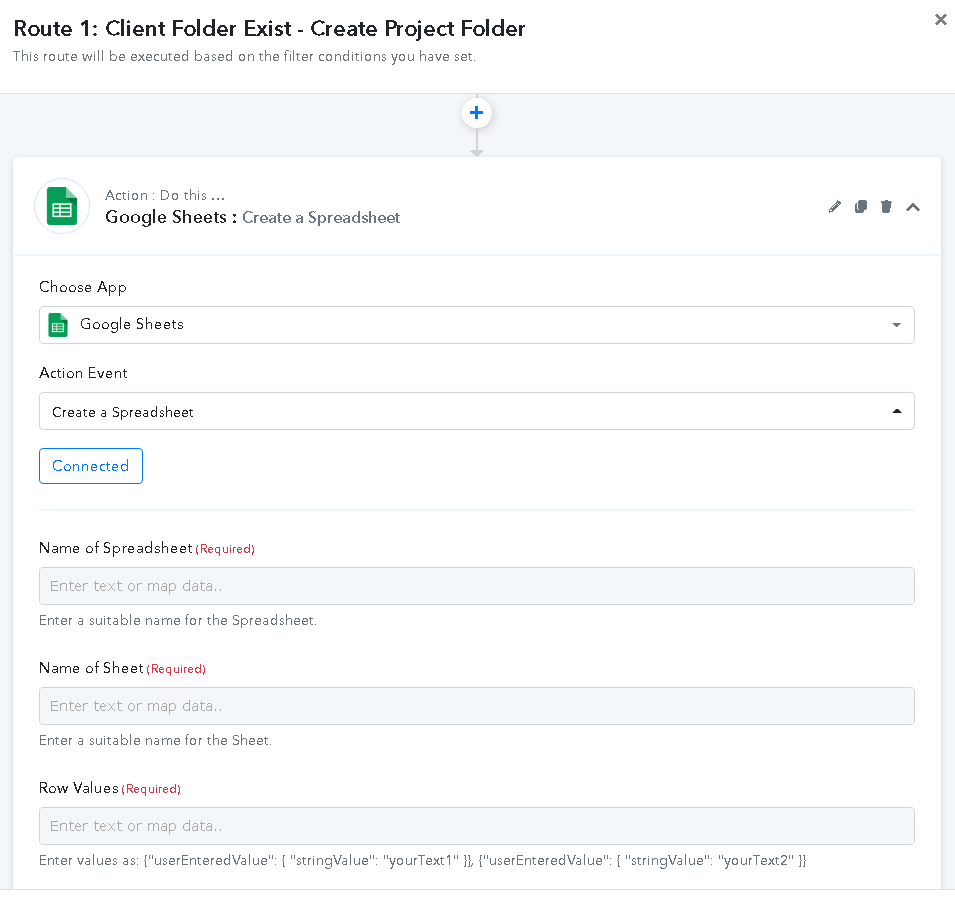
Task: Click the Connected button
Action: [91, 466]
